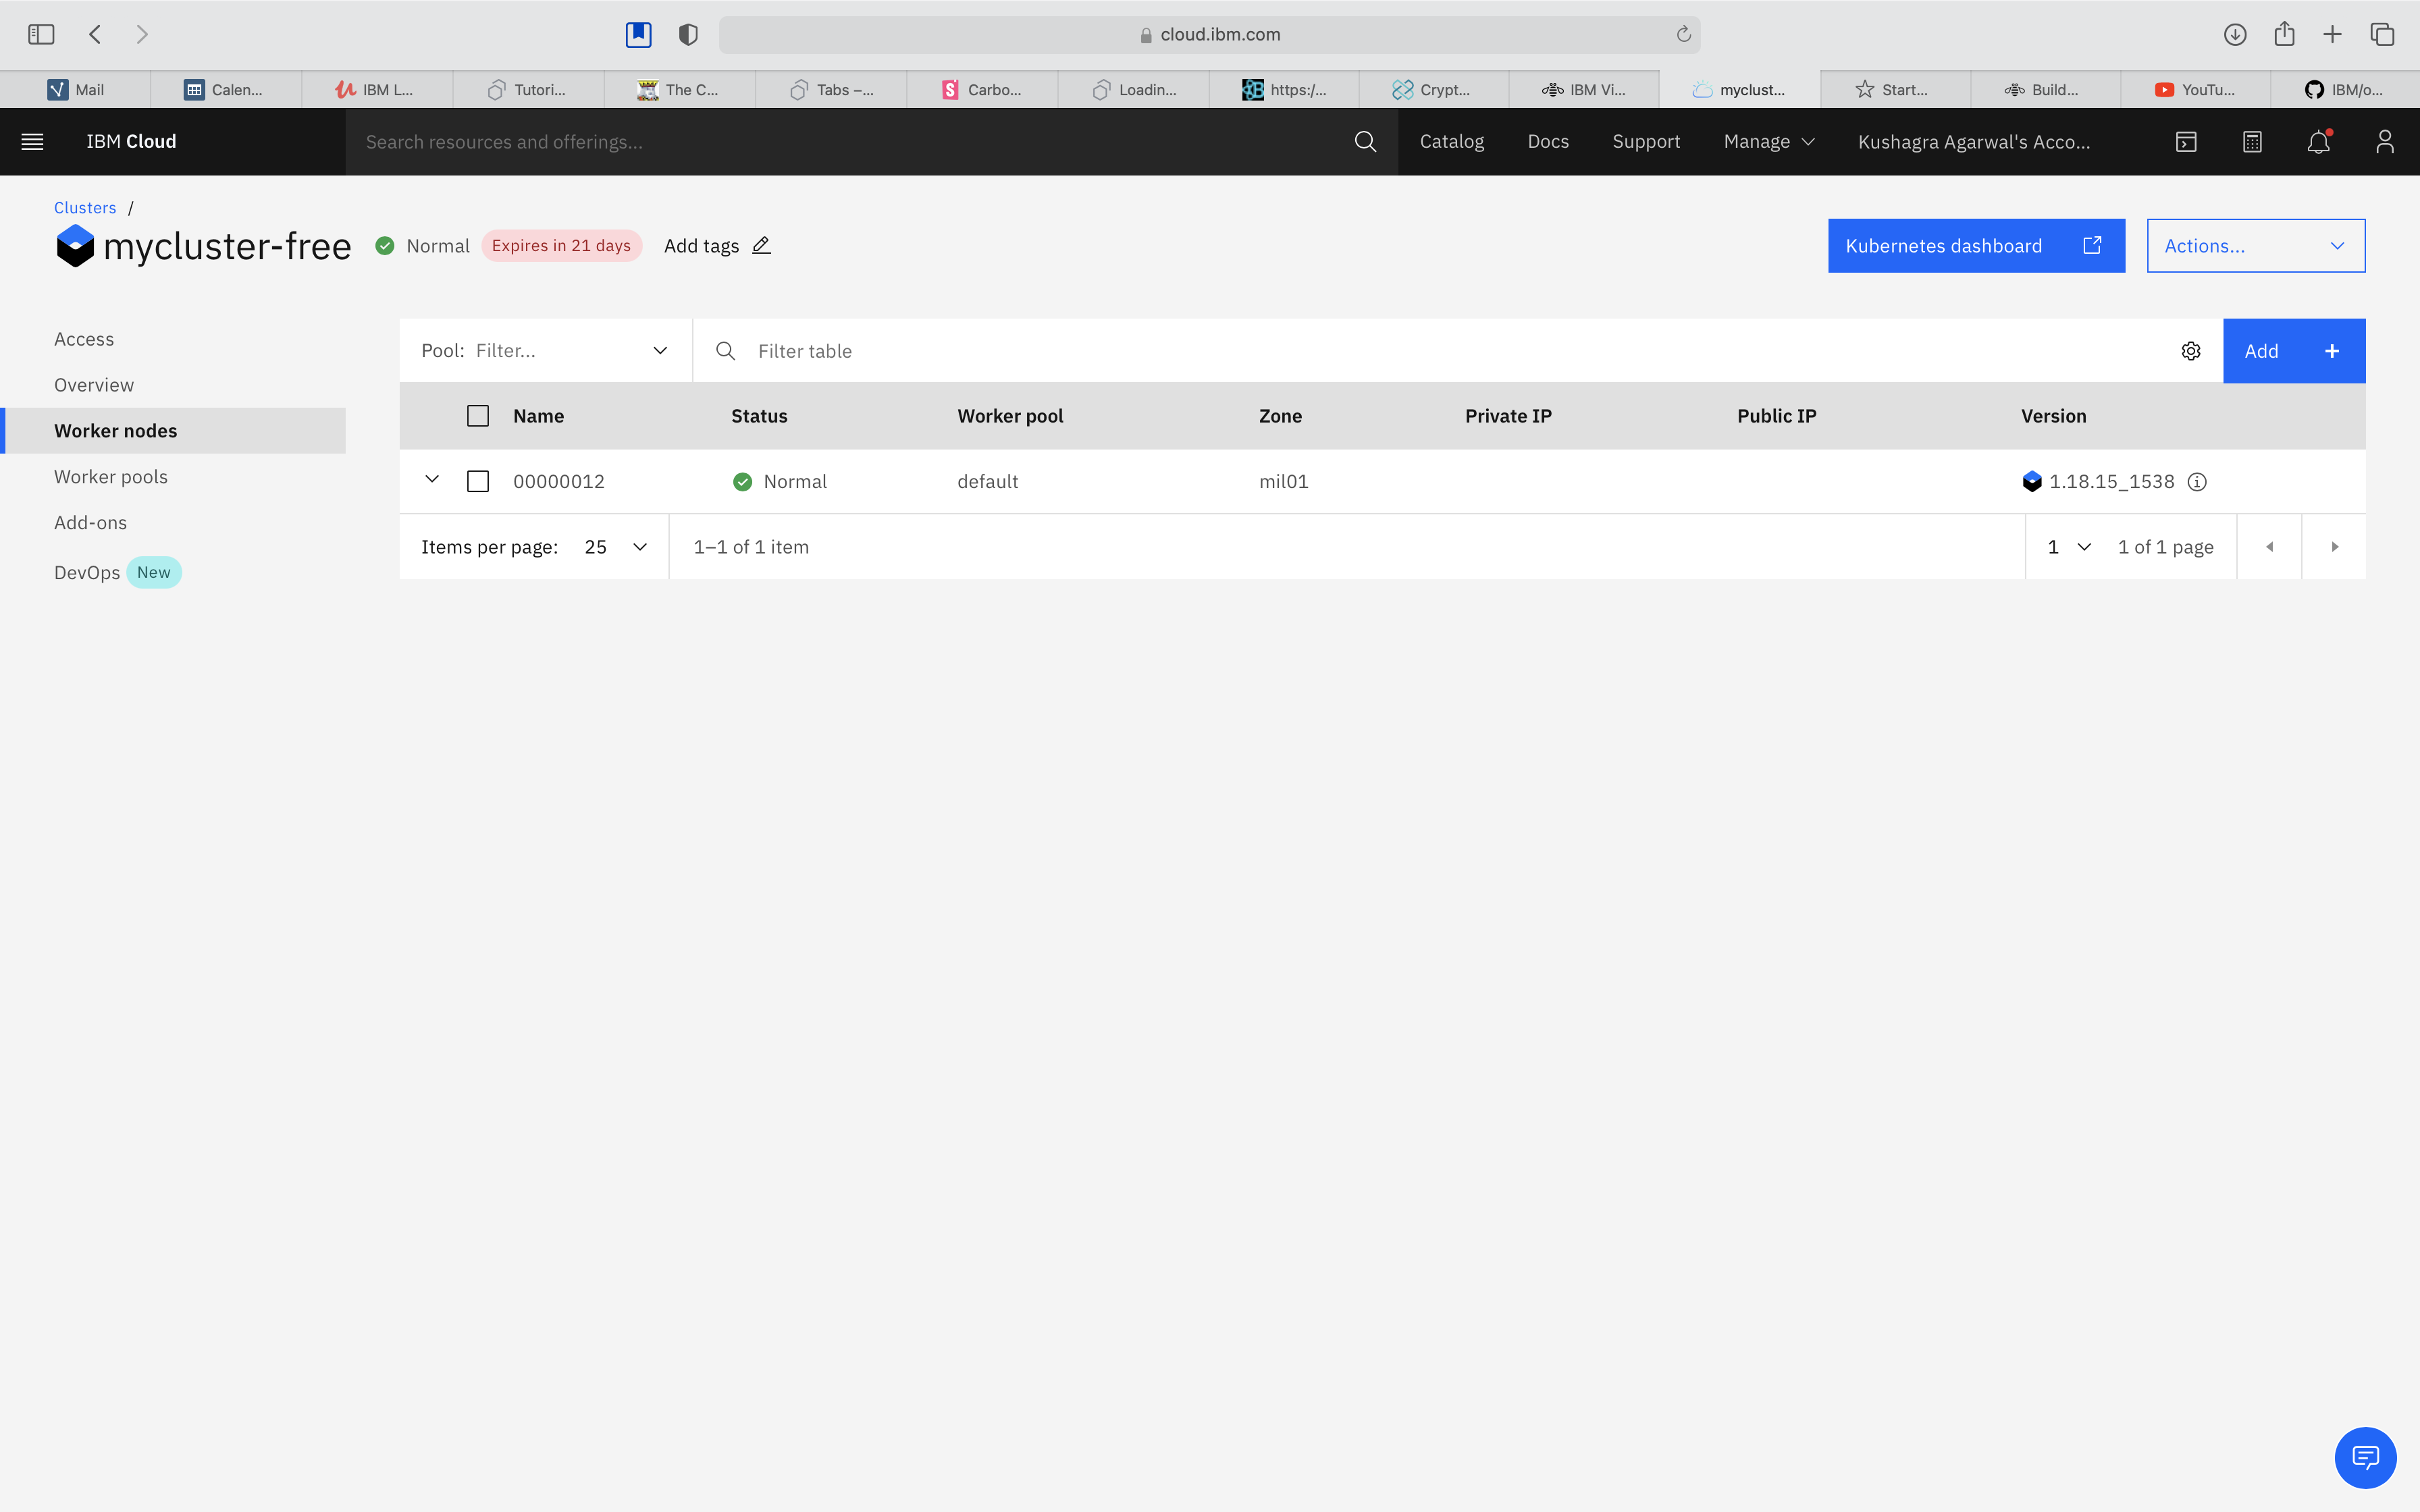Open the IBM Cloud hamburger navigation menu

pos(32,142)
